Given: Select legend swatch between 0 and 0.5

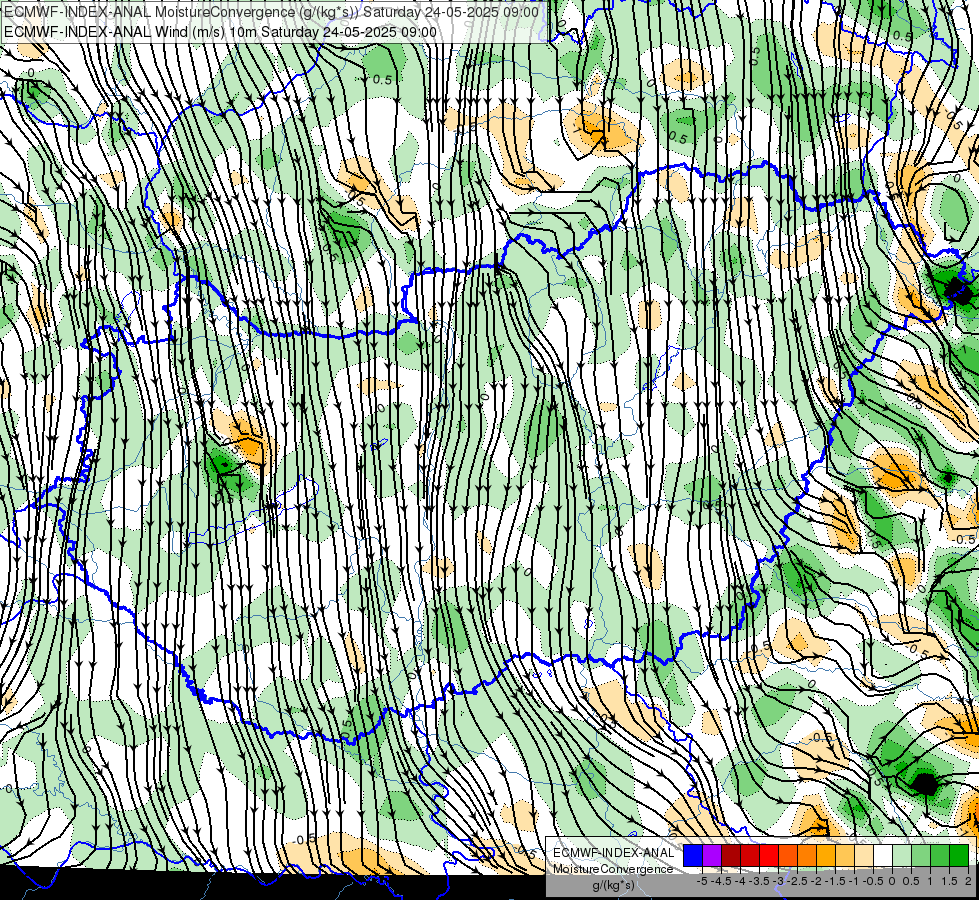Looking at the screenshot, I should (902, 856).
